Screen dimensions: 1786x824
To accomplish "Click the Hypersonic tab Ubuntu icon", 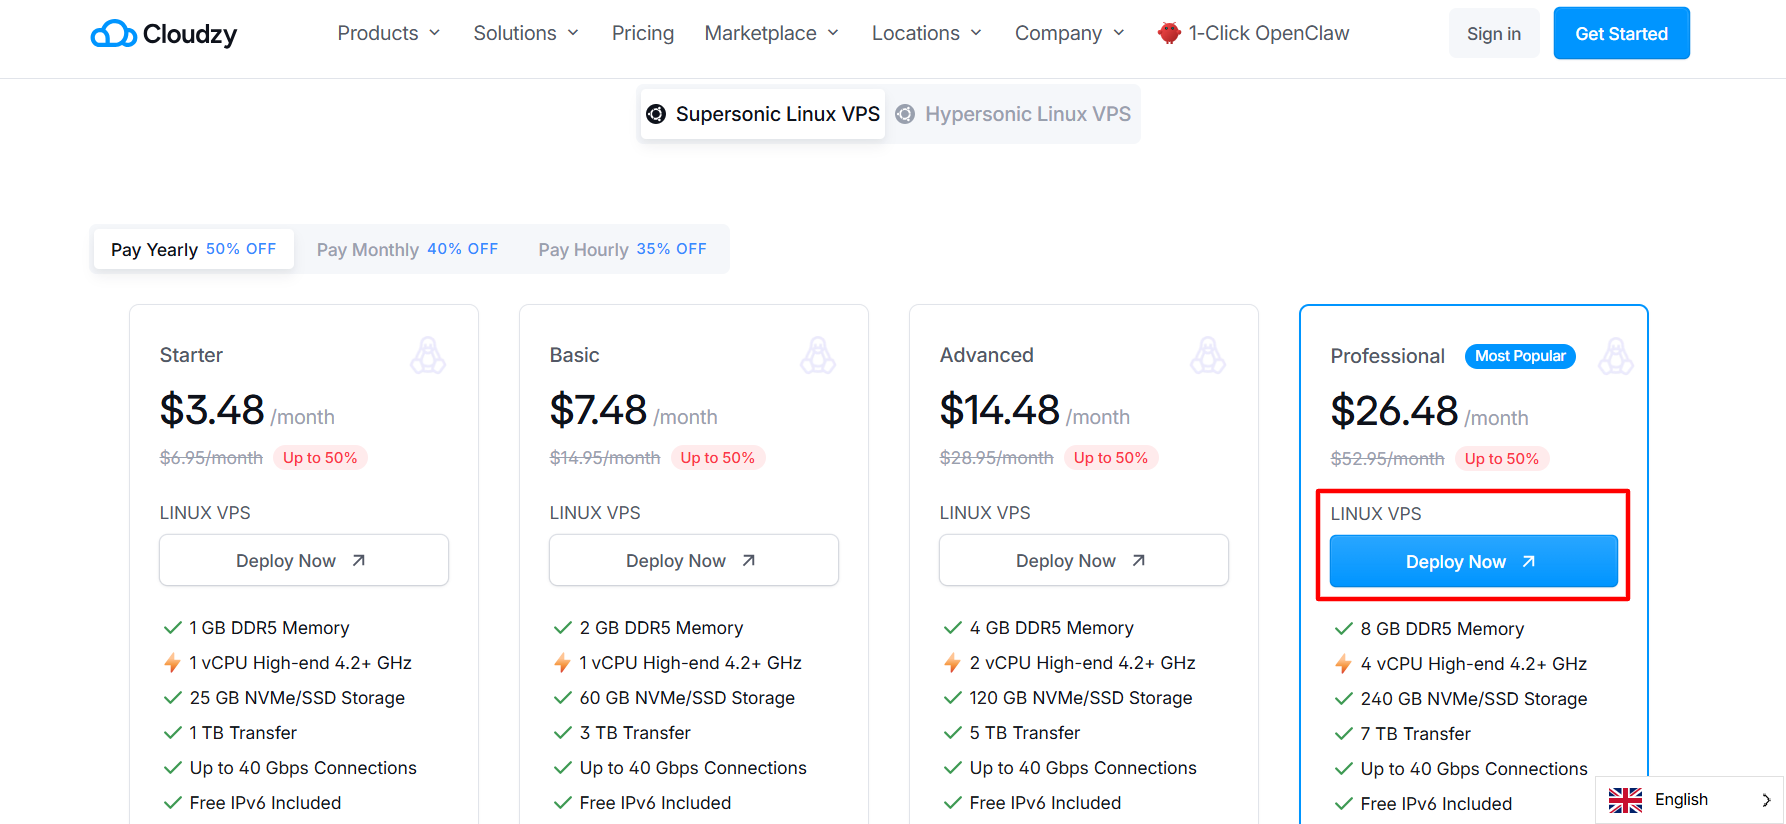I will [x=905, y=114].
